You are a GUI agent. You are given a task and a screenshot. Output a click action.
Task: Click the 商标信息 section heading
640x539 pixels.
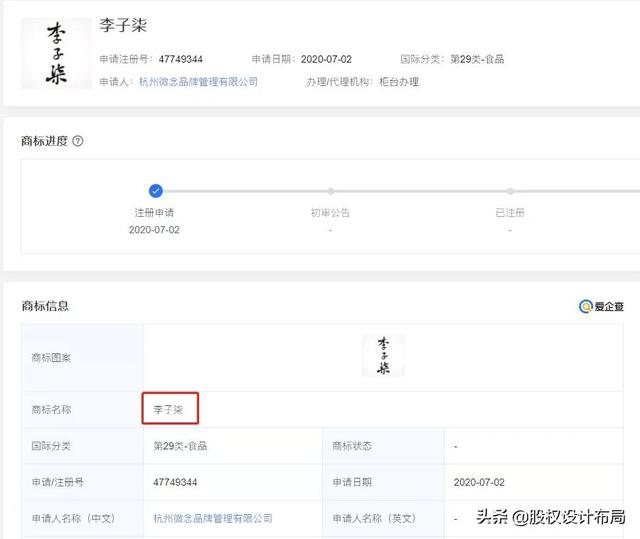(x=45, y=306)
